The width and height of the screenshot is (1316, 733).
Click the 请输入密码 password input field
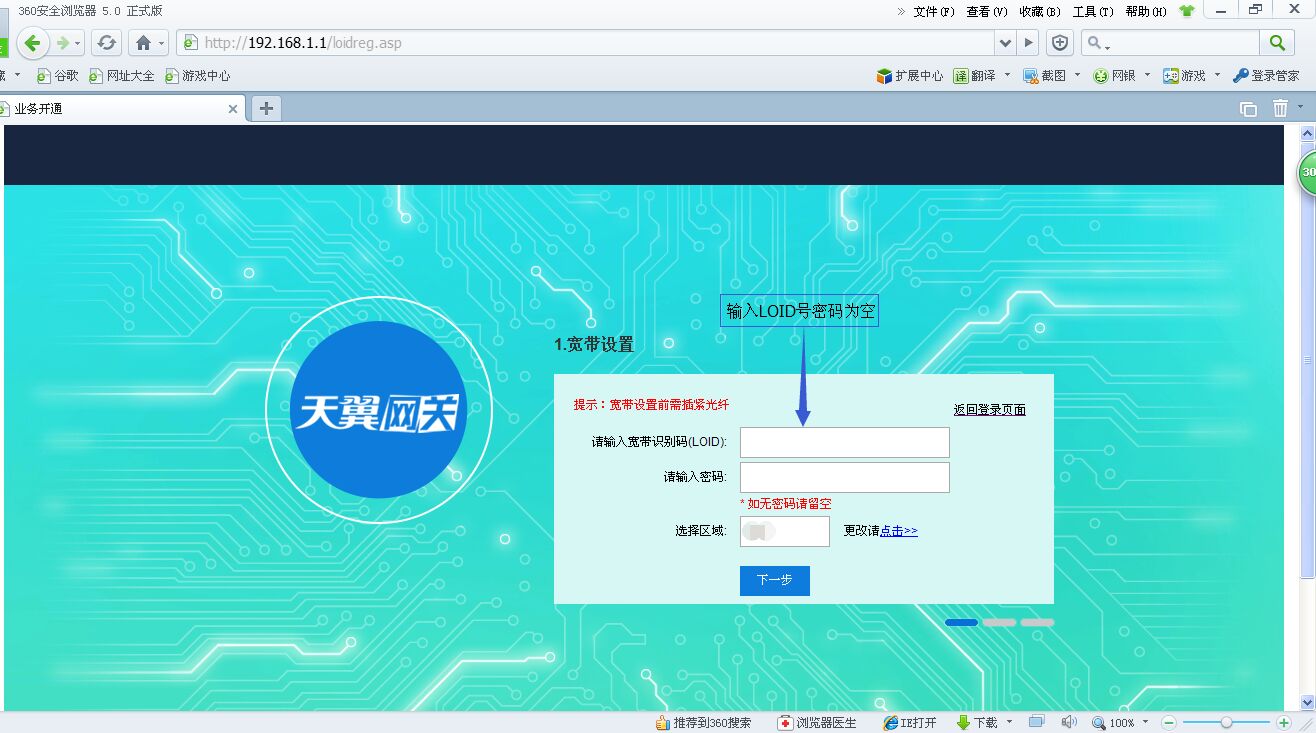tap(844, 477)
